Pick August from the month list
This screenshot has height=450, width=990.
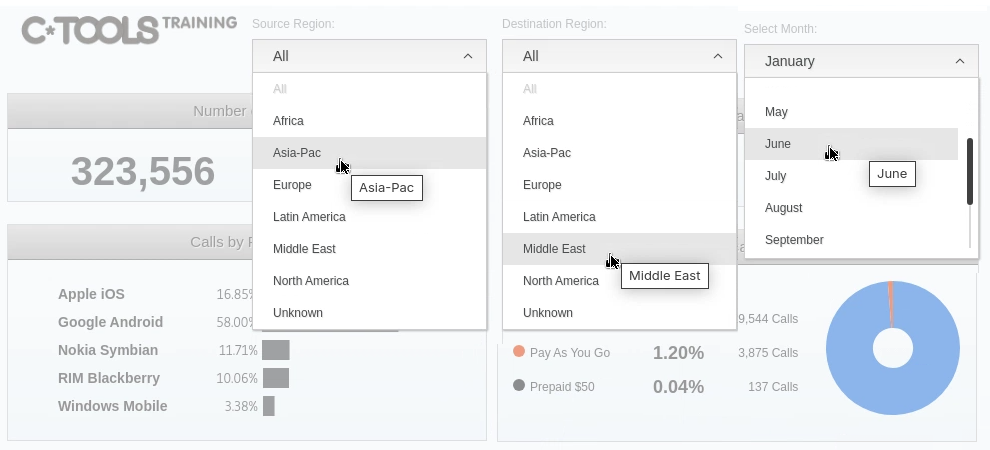(x=784, y=208)
